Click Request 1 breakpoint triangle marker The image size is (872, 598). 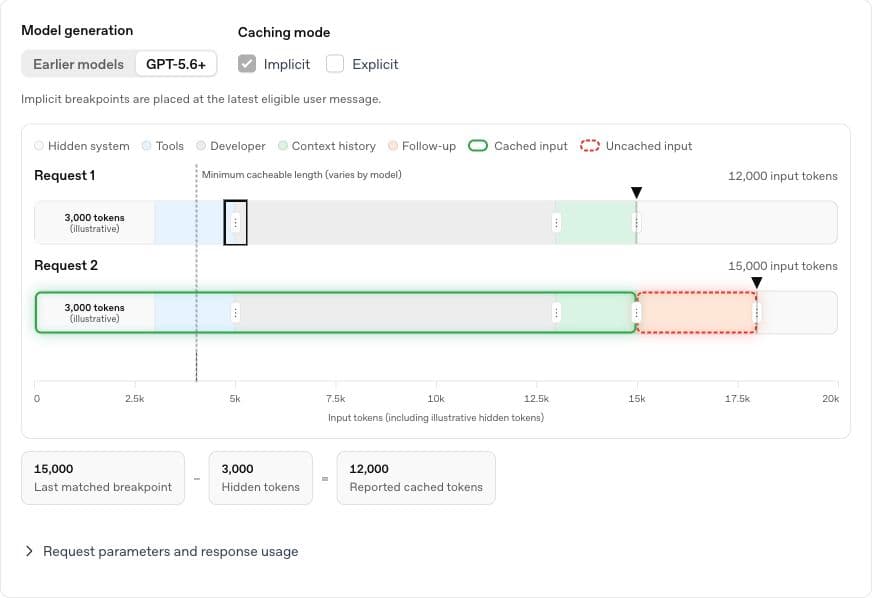coord(636,192)
